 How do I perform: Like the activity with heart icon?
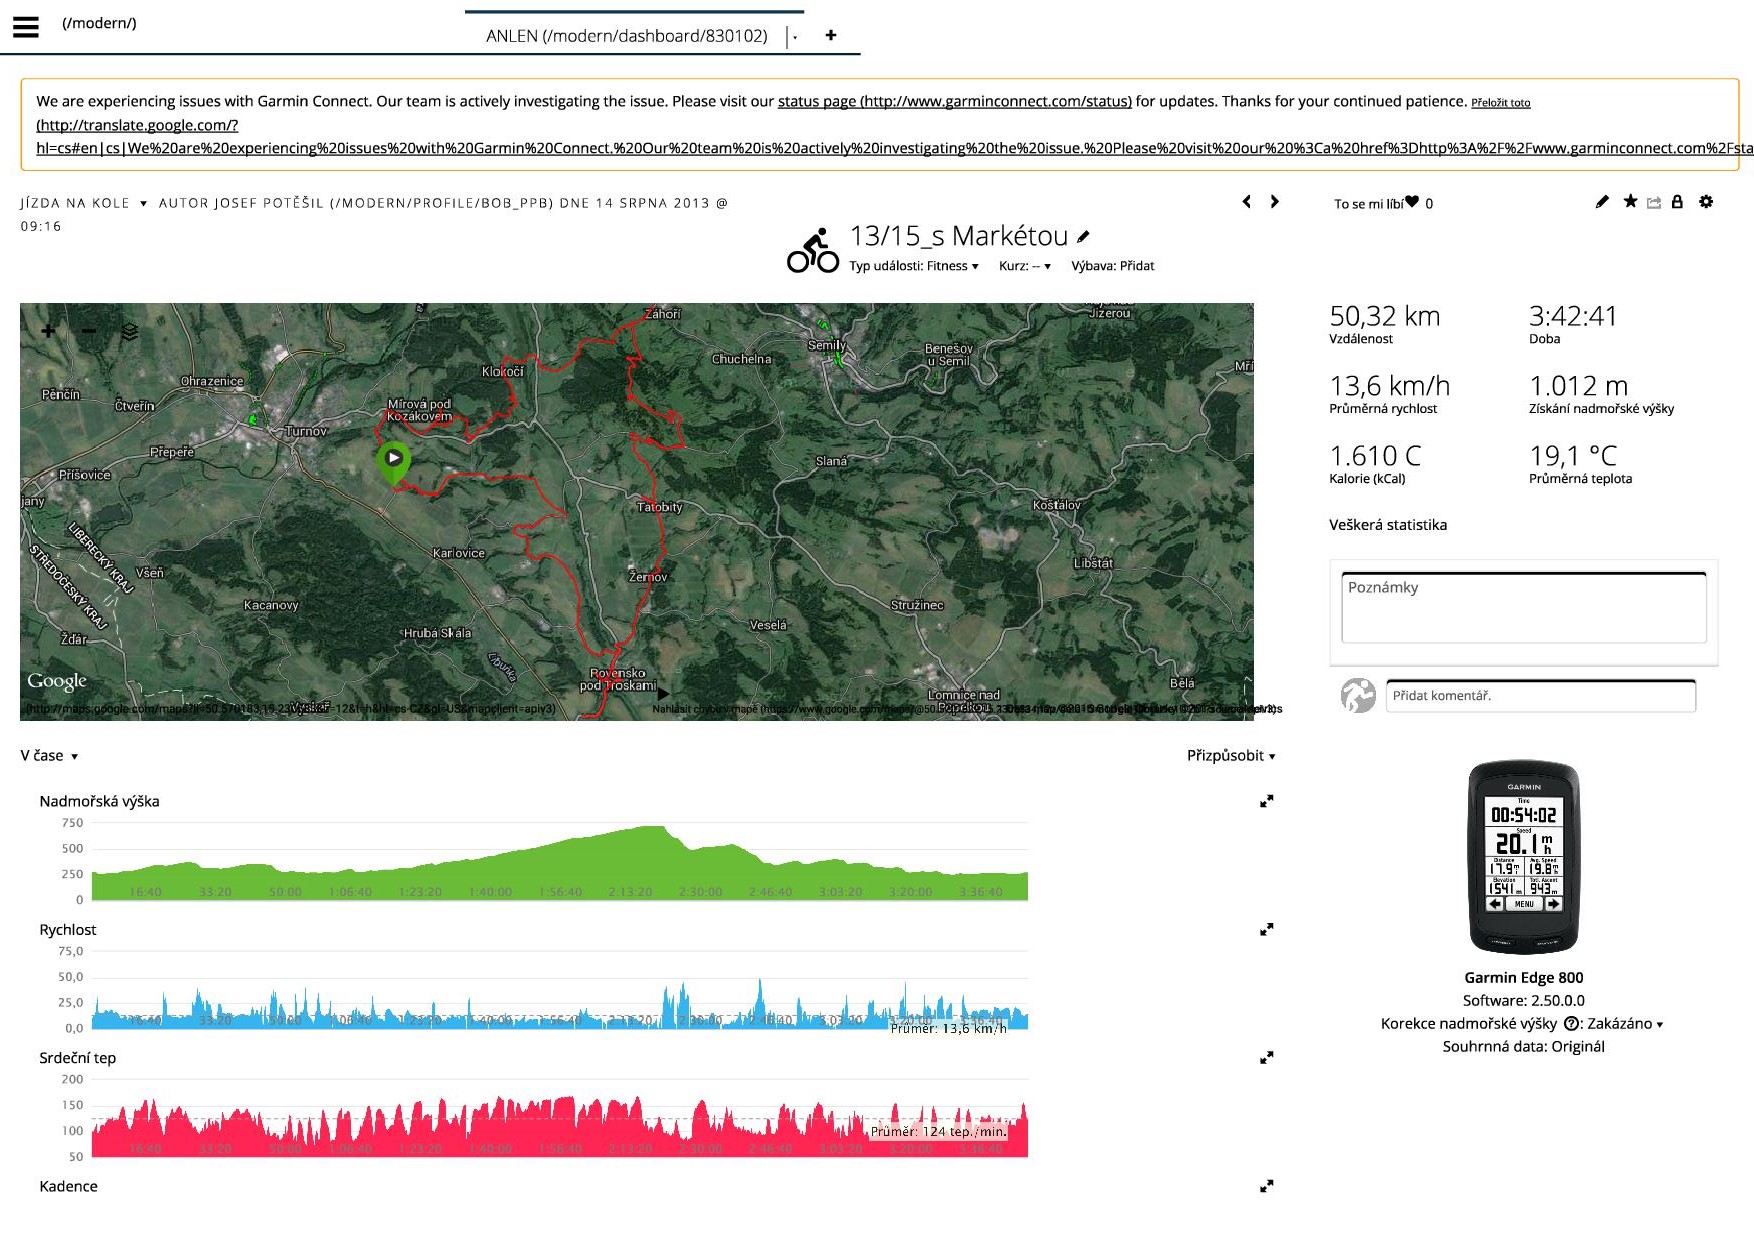[1411, 202]
